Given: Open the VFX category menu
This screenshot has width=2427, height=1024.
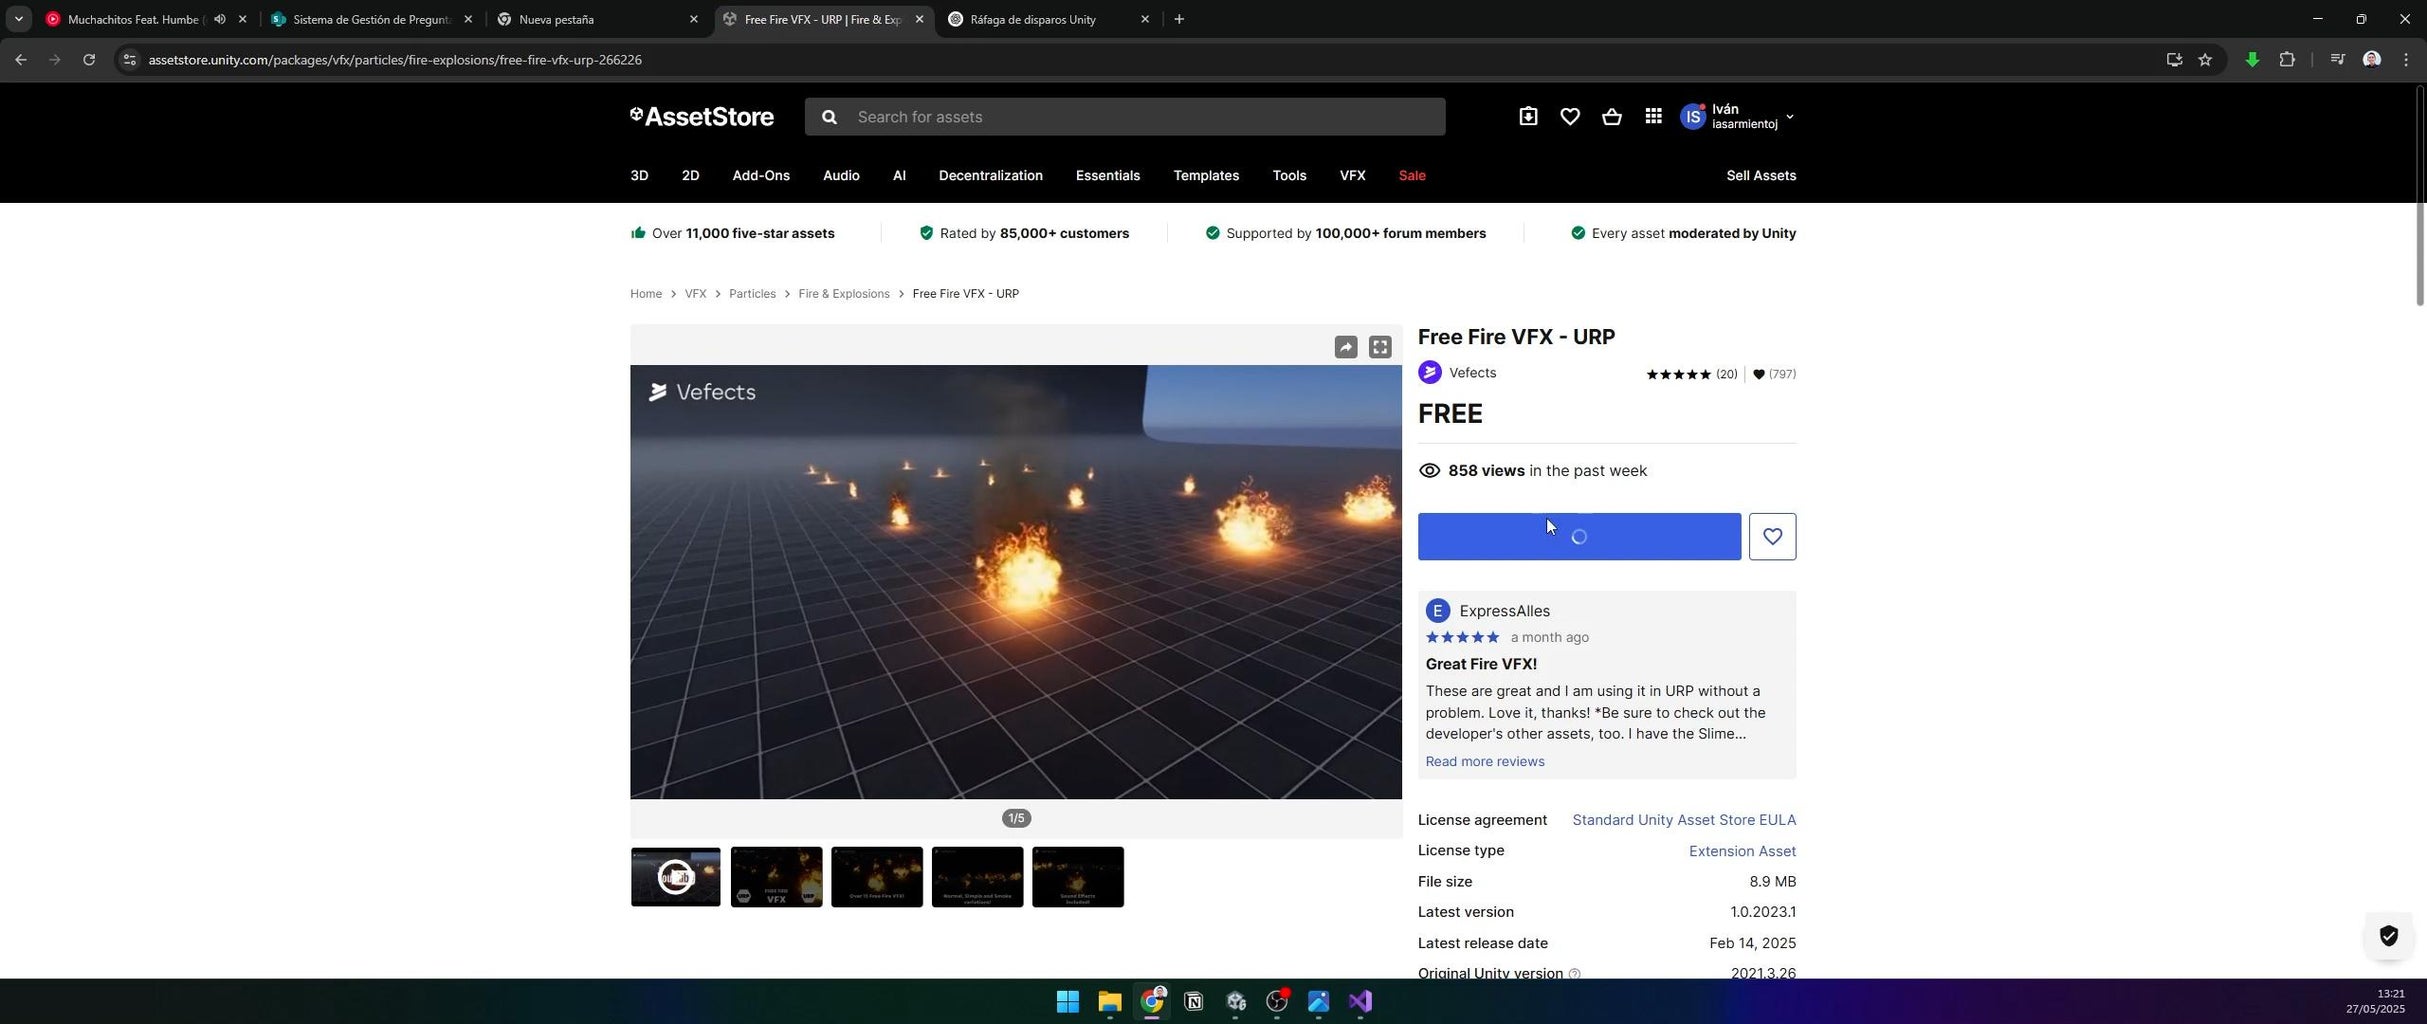Looking at the screenshot, I should tap(1352, 175).
